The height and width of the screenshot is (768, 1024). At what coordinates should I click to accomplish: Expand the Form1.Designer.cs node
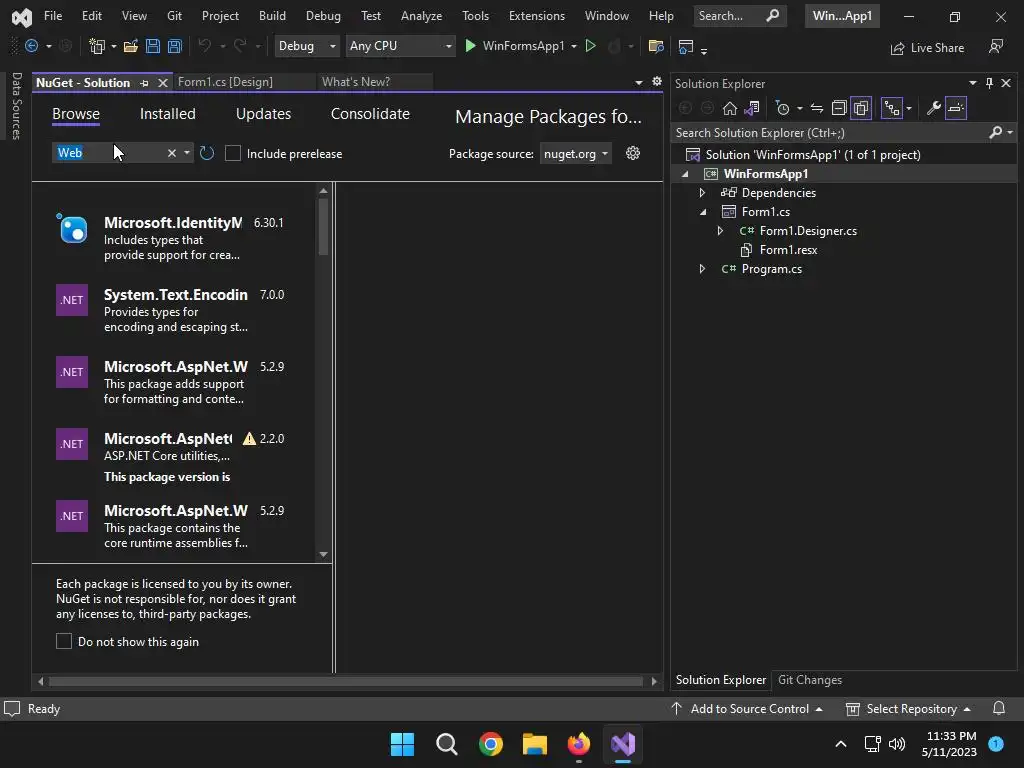[x=720, y=231]
